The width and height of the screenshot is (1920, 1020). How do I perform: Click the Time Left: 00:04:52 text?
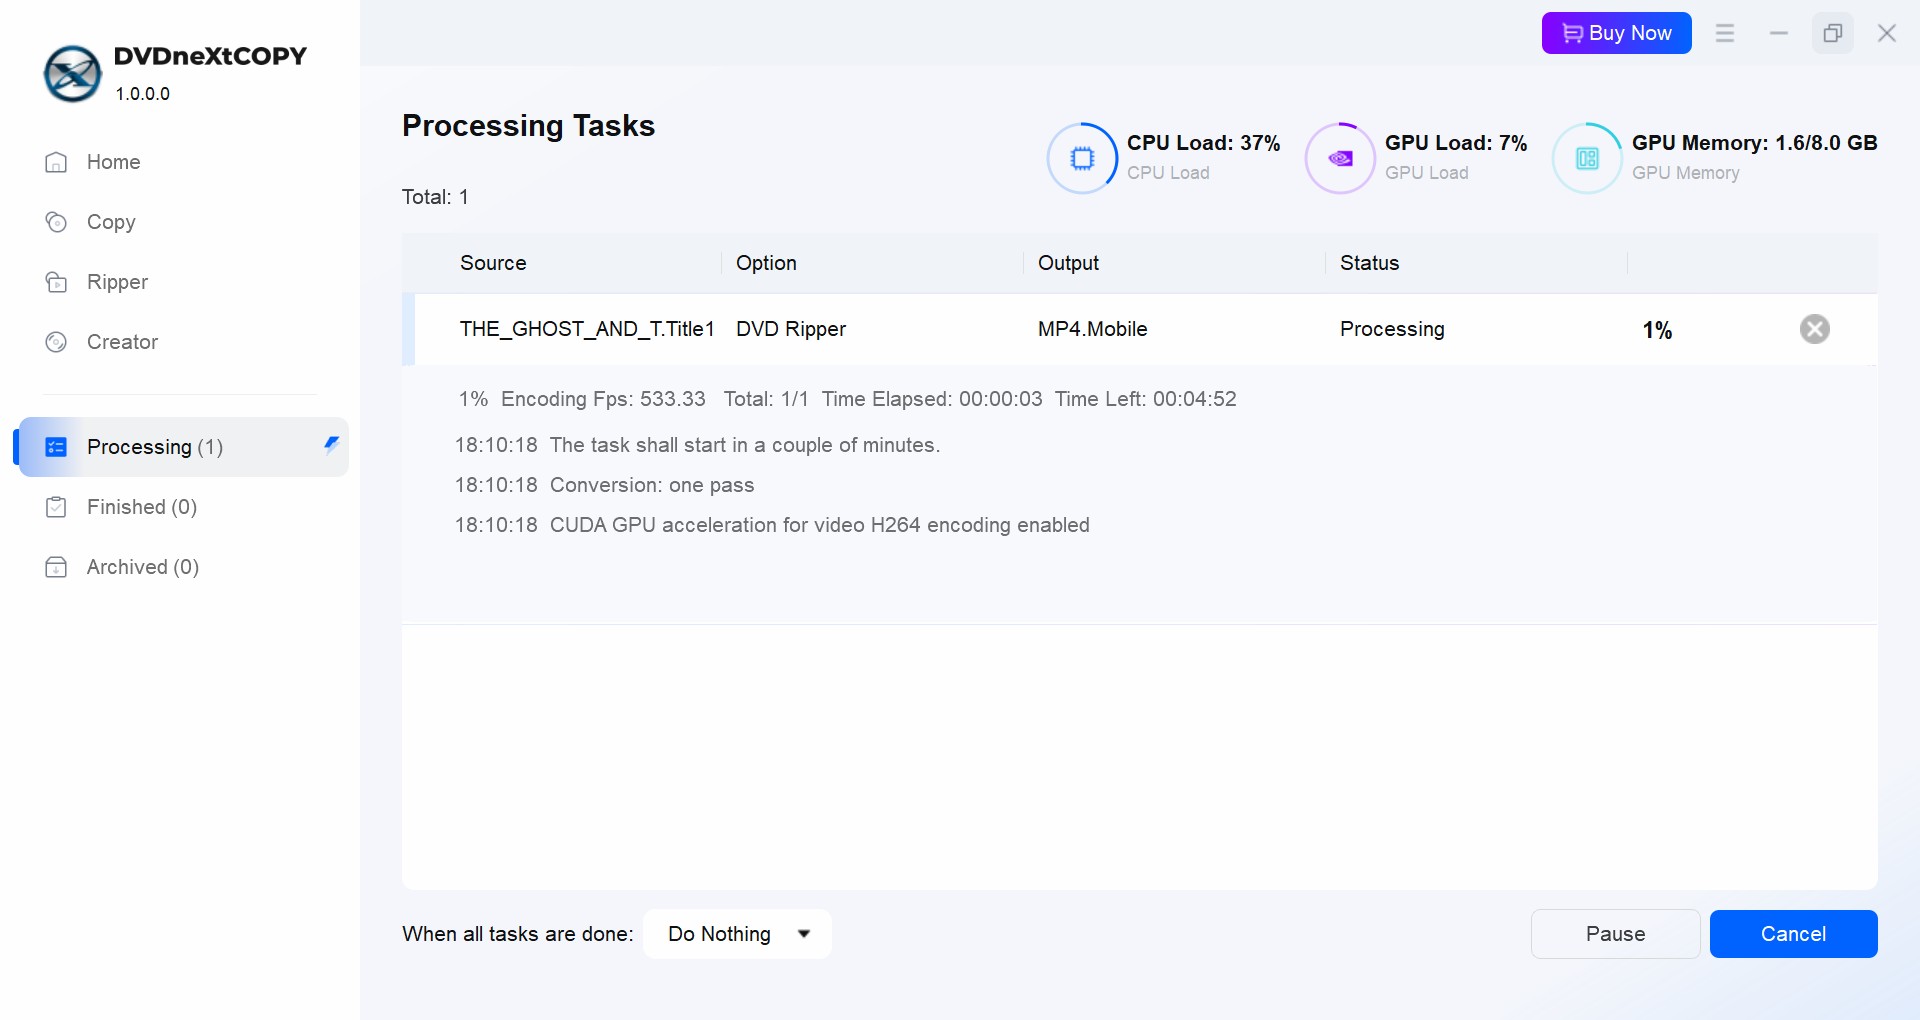point(1145,399)
